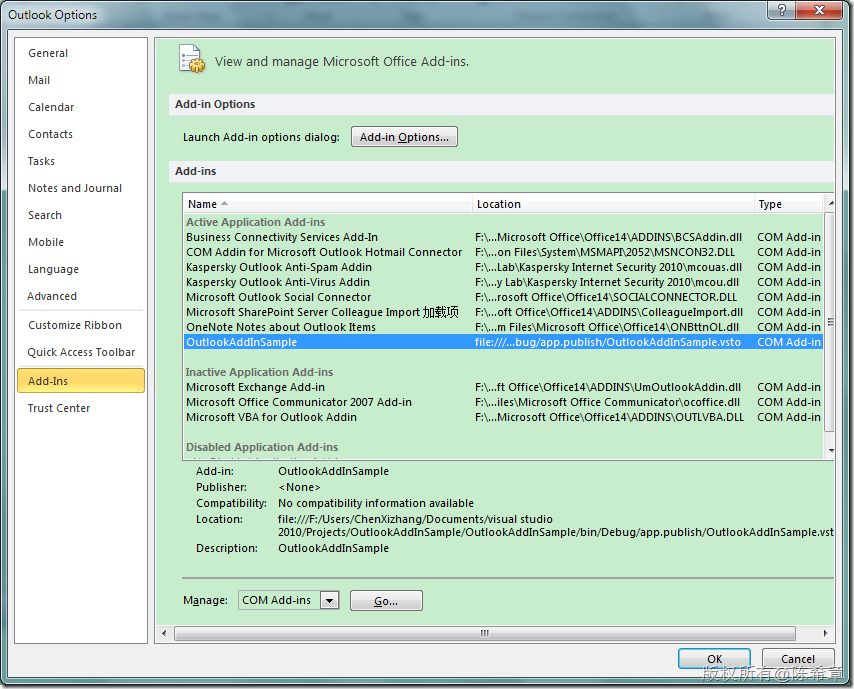Click the BCSAddin.dll location cell

pos(608,237)
